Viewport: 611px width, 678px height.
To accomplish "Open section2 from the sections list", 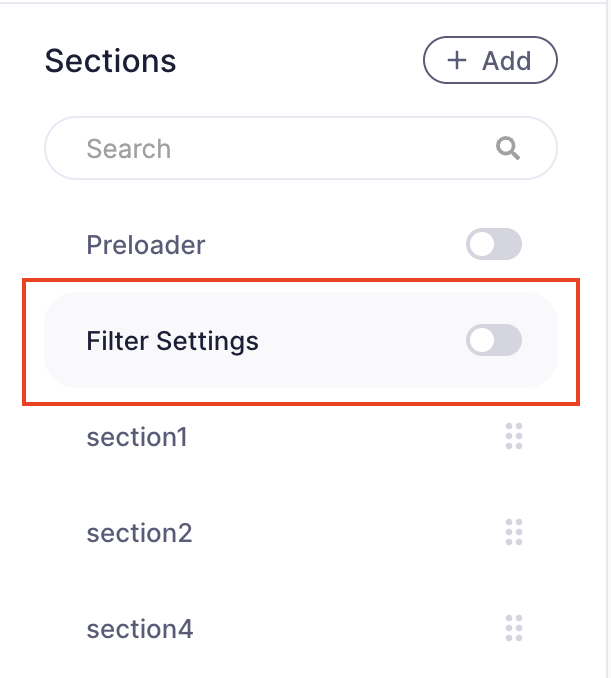I will pyautogui.click(x=139, y=533).
